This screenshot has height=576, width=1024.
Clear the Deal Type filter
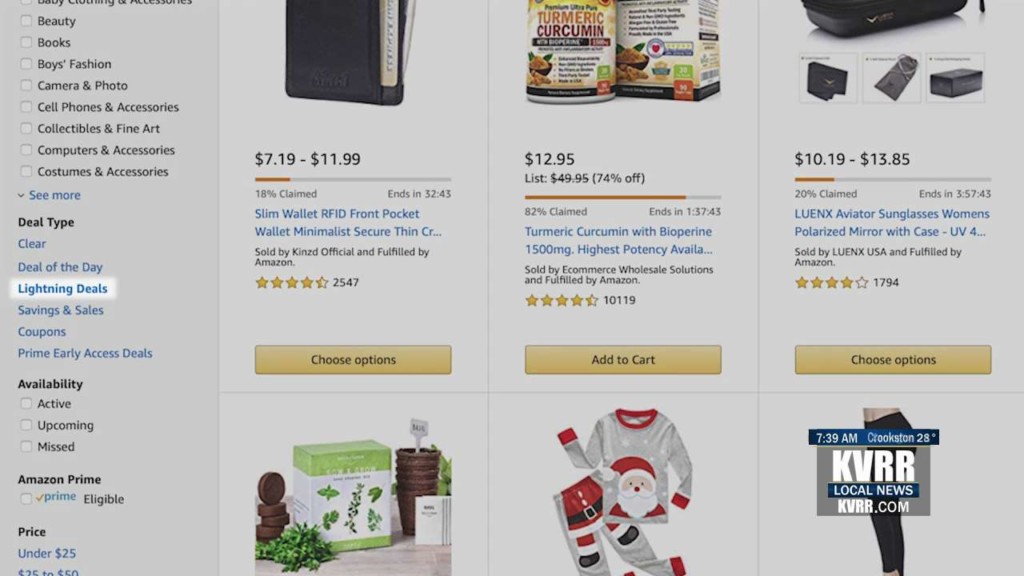point(32,244)
